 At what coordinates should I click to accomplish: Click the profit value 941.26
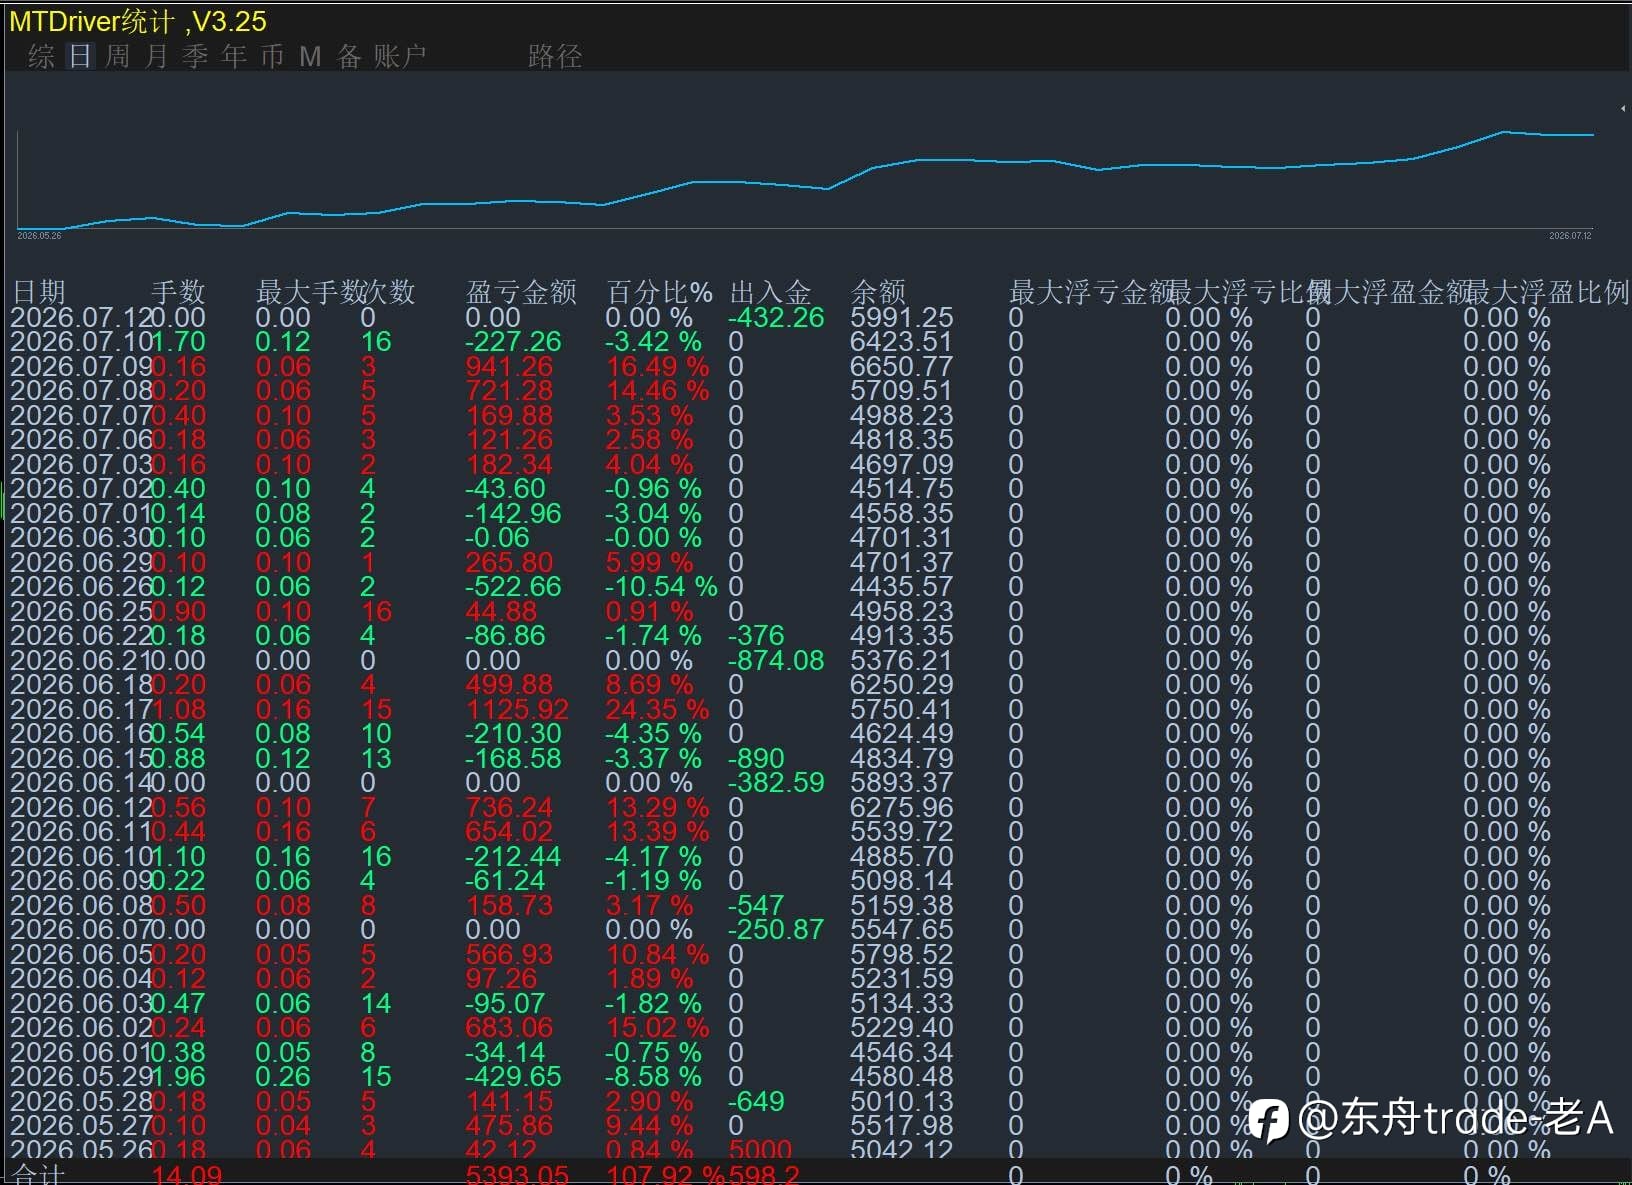pyautogui.click(x=508, y=366)
